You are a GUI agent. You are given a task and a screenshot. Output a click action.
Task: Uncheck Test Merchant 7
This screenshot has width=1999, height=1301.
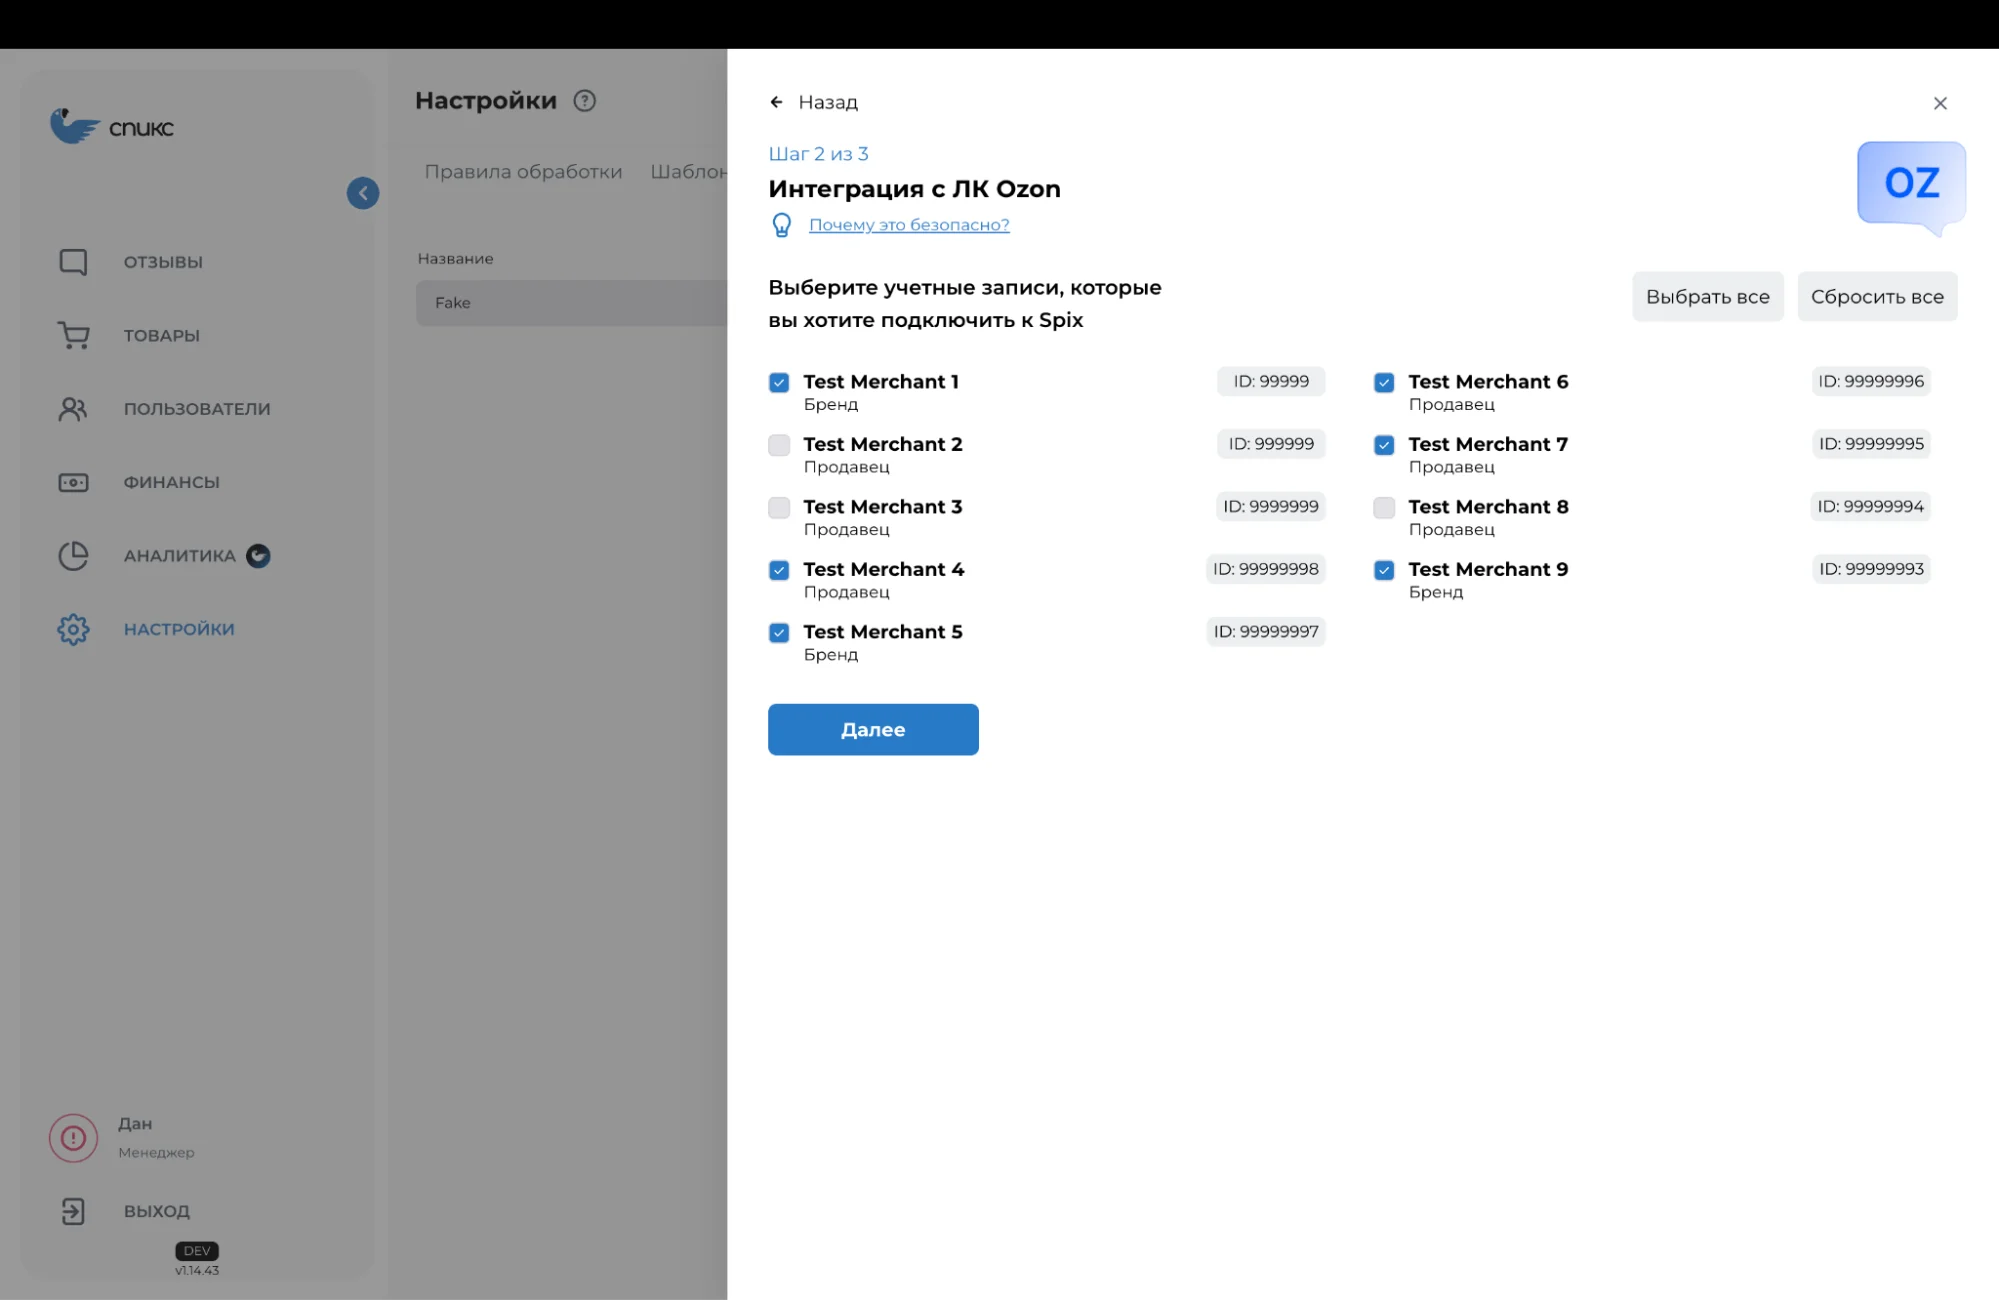(x=1384, y=445)
